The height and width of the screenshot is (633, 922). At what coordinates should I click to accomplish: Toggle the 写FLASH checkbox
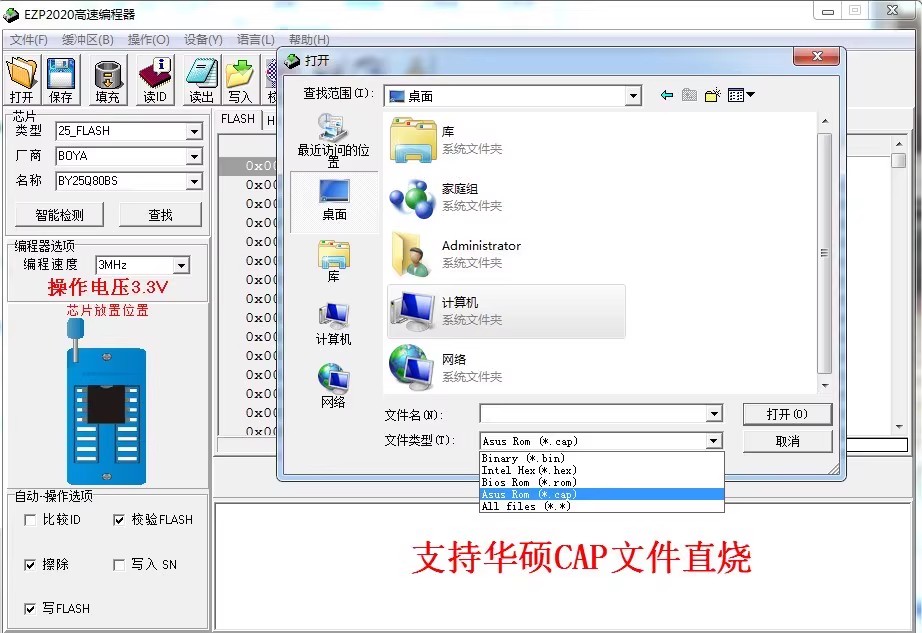(30, 609)
